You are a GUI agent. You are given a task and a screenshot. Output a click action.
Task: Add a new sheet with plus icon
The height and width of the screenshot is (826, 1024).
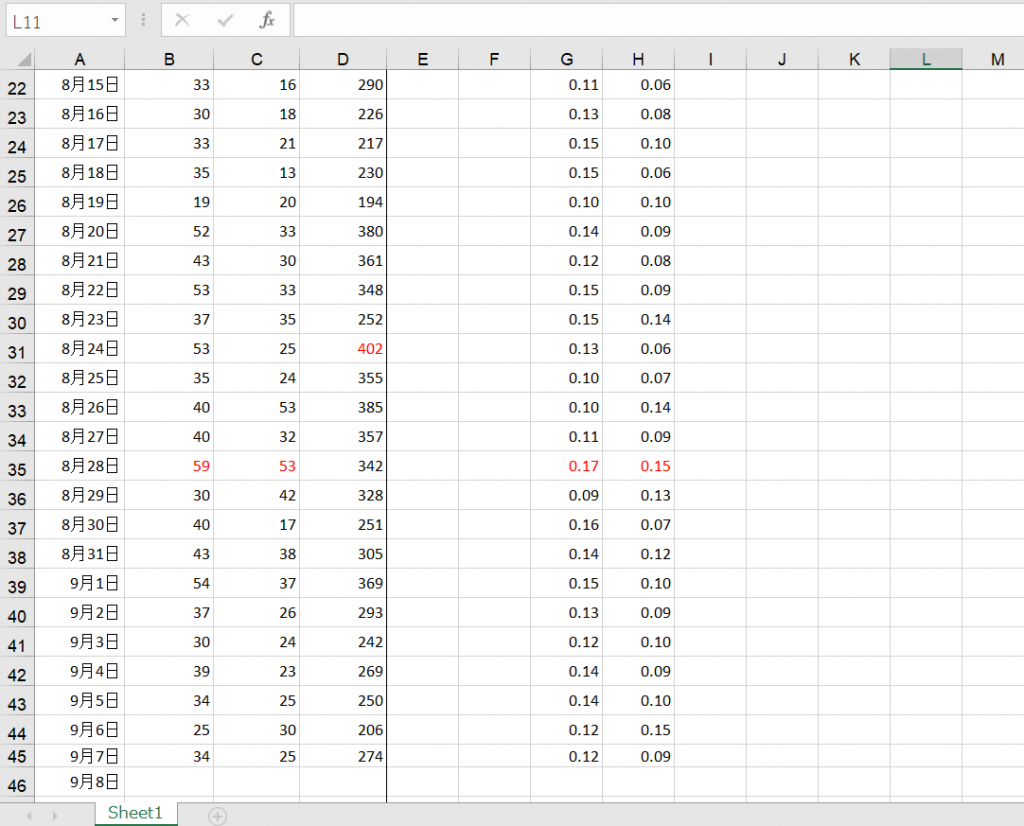coord(217,816)
